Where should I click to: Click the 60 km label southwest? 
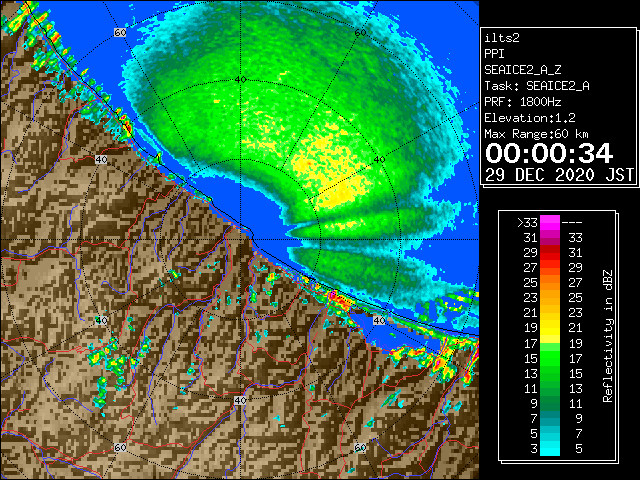click(120, 448)
